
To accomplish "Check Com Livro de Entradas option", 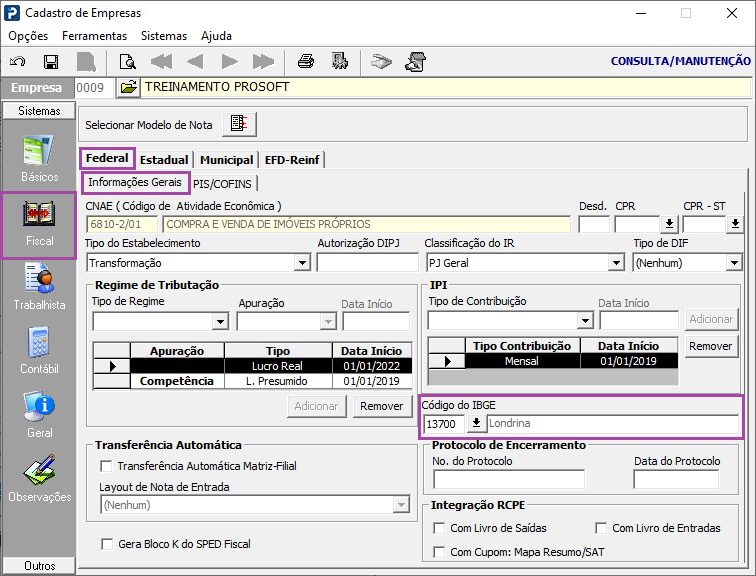I will click(601, 528).
